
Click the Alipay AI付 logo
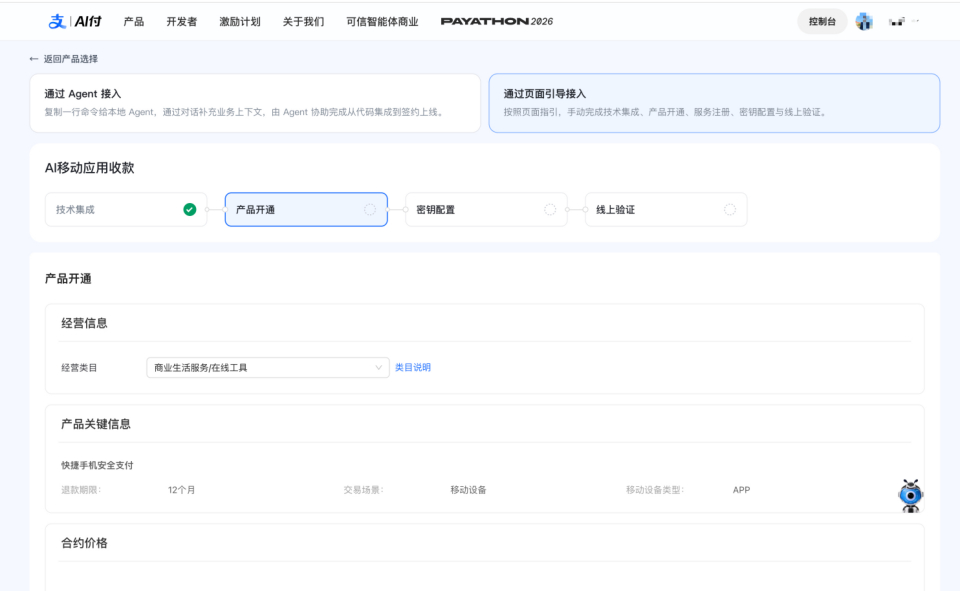pos(75,21)
